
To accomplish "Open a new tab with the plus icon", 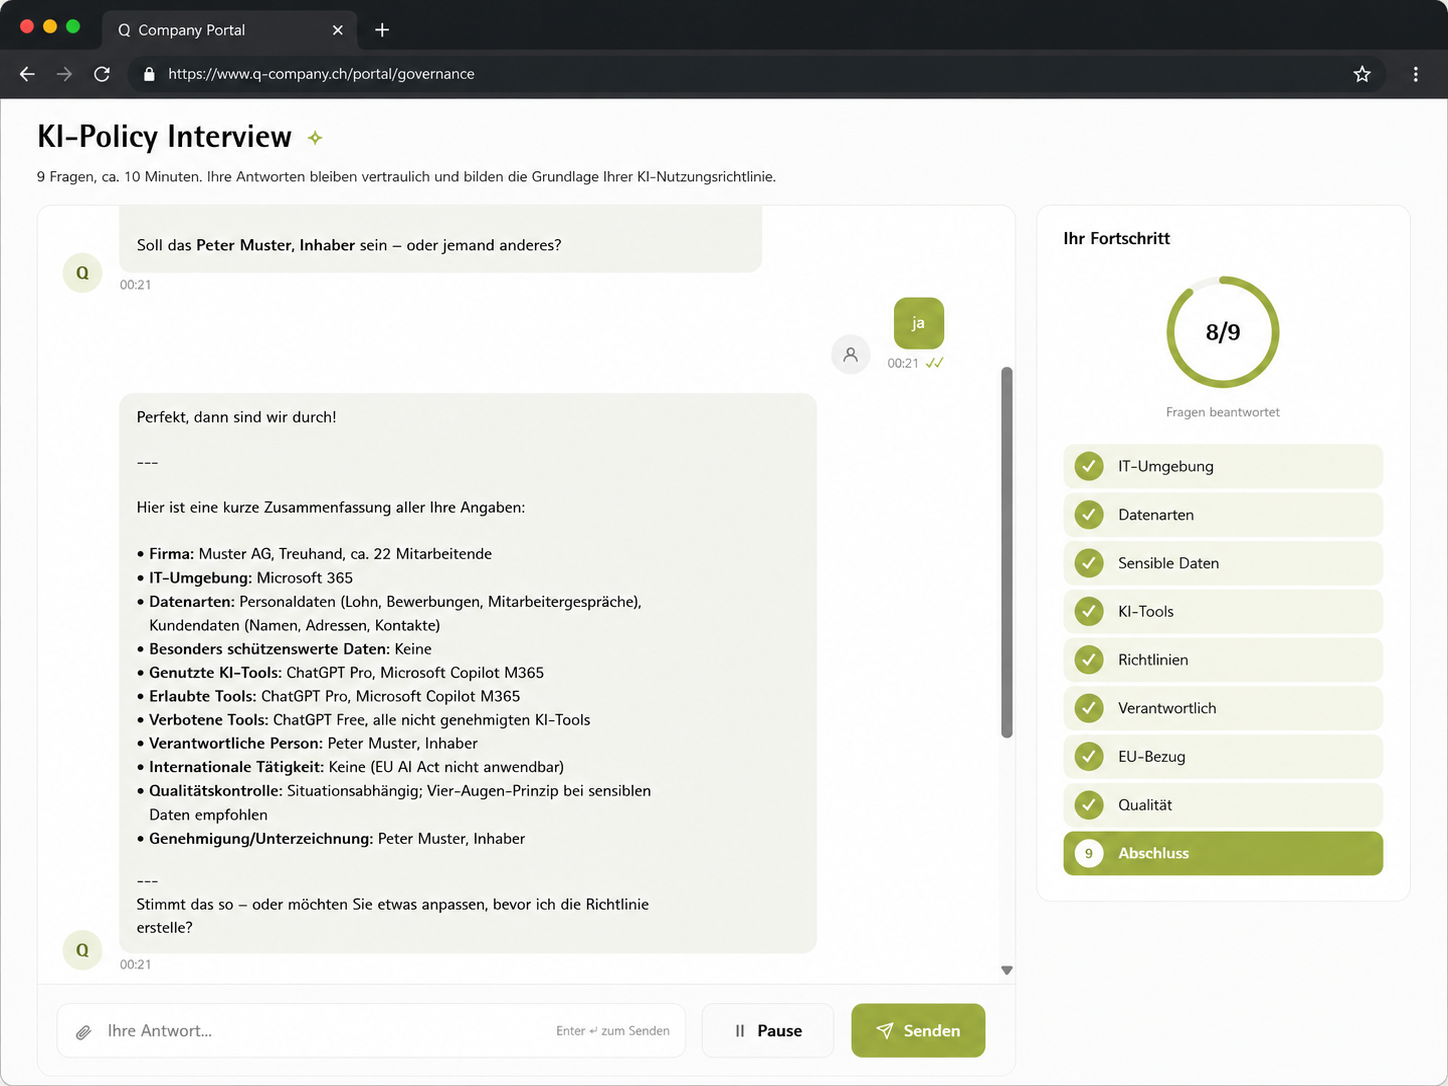I will coord(382,30).
